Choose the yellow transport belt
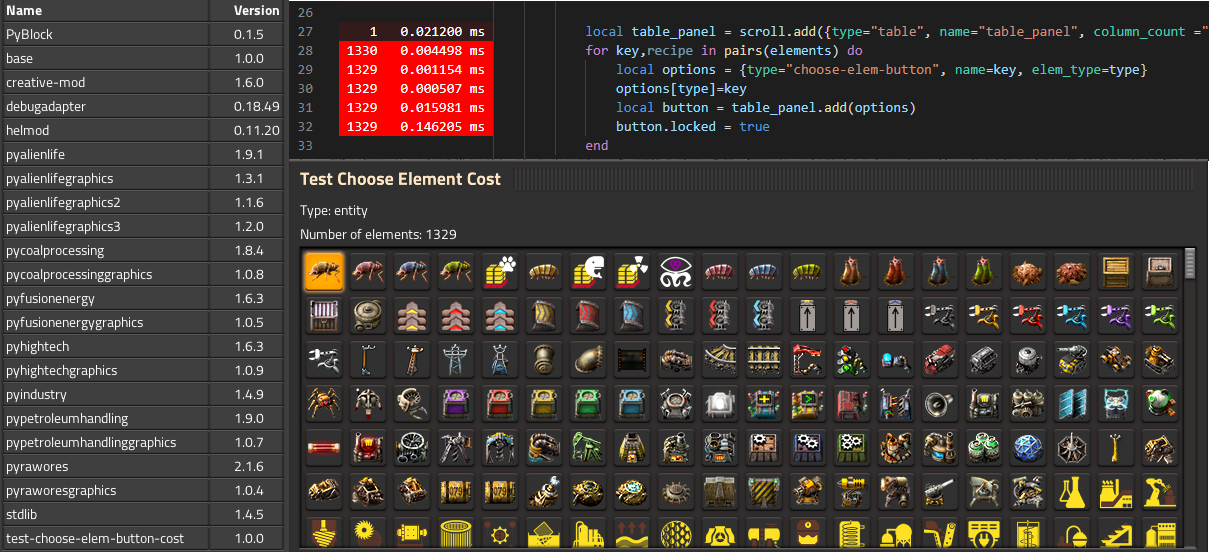This screenshot has width=1209, height=552. pyautogui.click(x=411, y=314)
